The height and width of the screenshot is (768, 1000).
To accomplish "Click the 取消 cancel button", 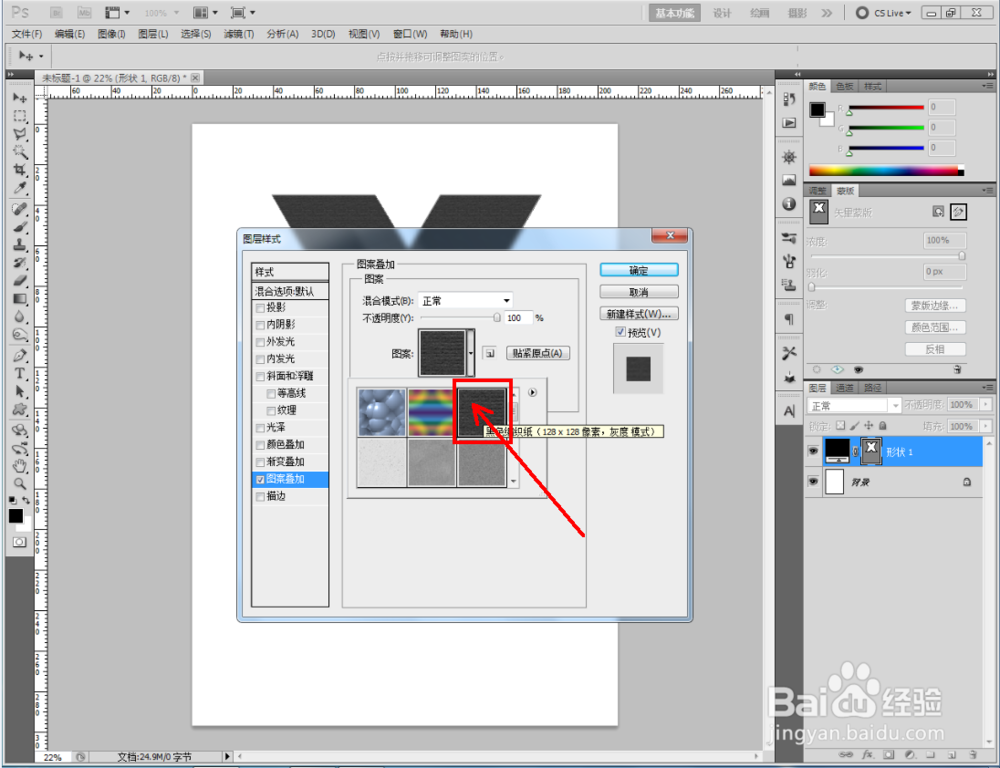I will pyautogui.click(x=638, y=292).
